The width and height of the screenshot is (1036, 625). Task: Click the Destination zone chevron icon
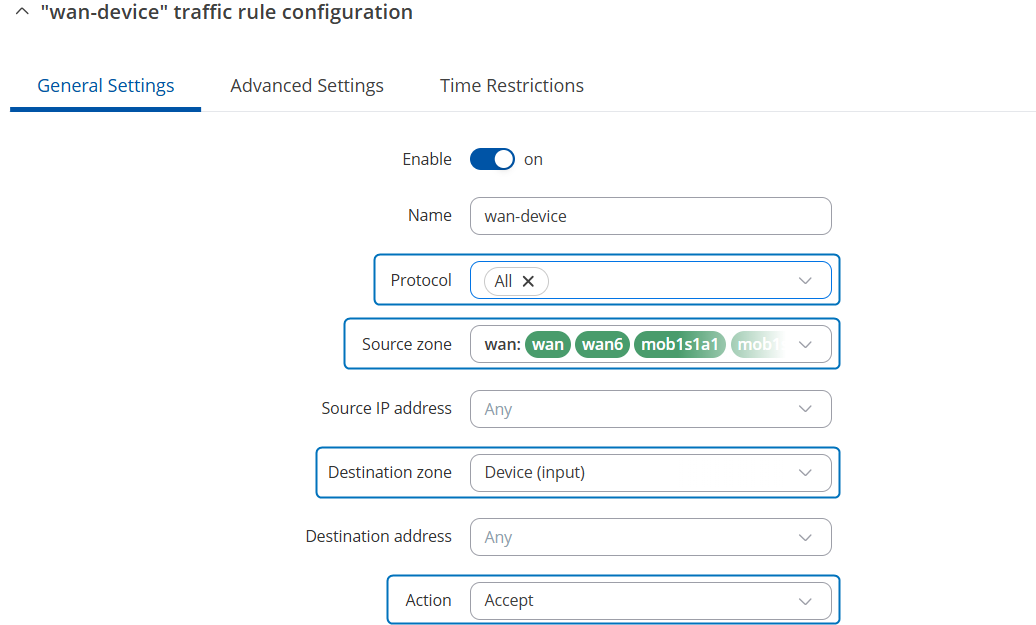point(805,473)
